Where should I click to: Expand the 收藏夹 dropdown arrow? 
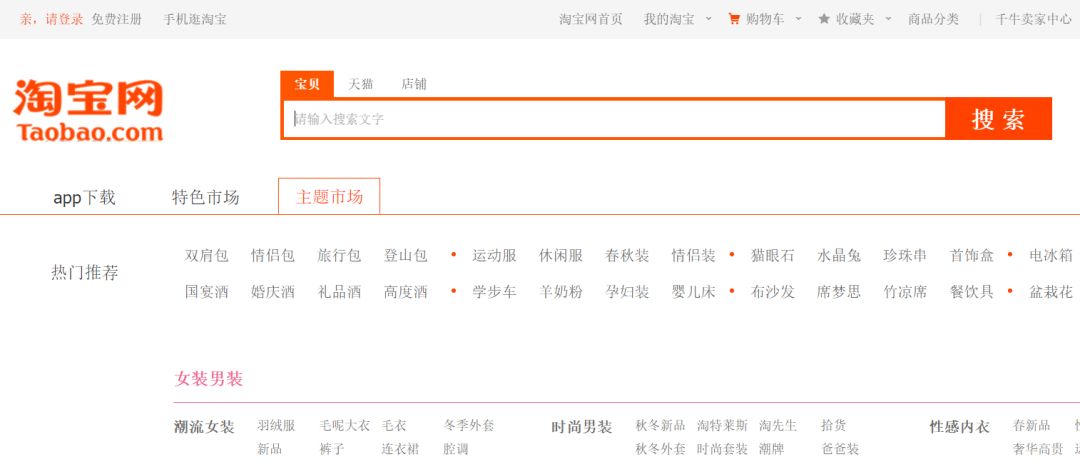click(888, 19)
